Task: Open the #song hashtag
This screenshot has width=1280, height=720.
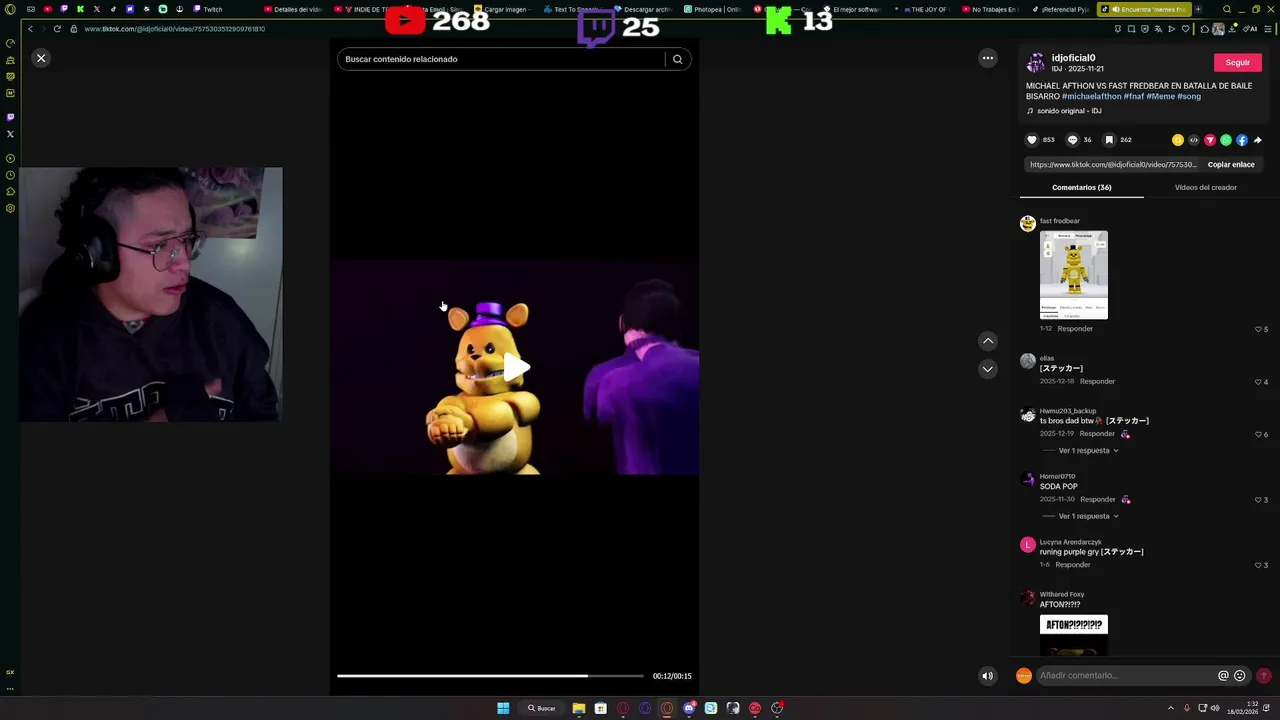Action: 1189,96
